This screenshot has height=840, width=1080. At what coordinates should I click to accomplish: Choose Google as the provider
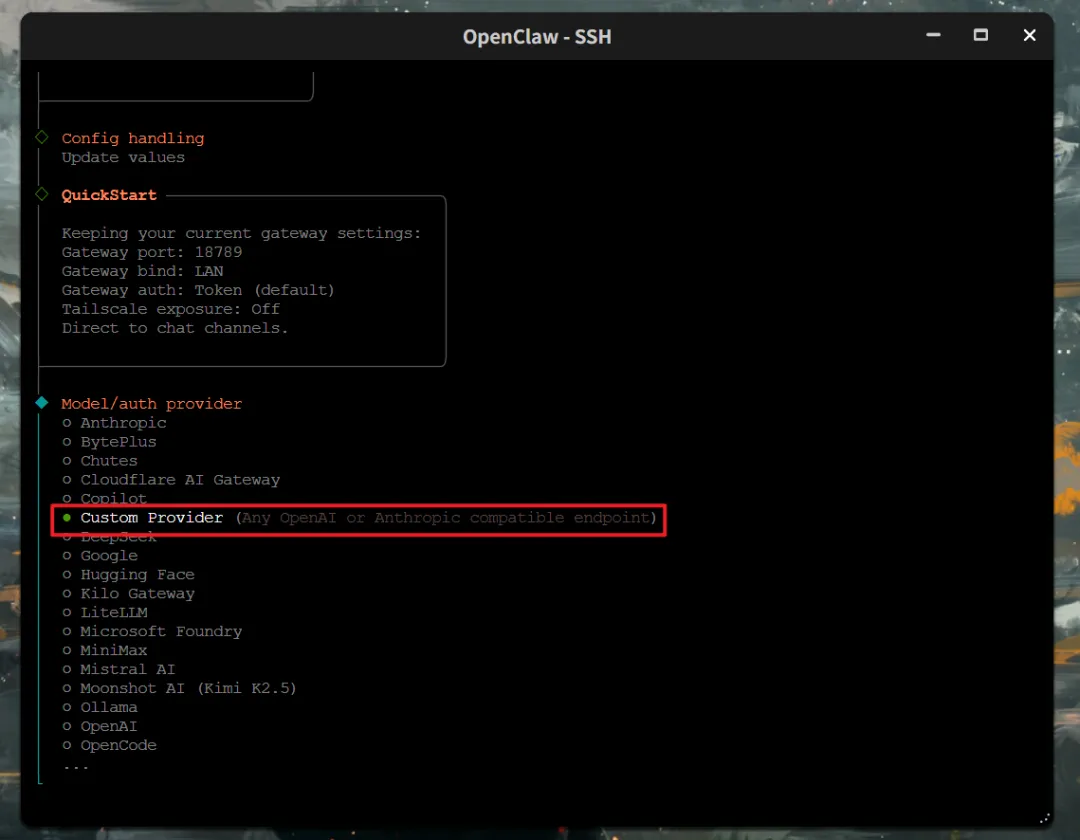coord(100,556)
